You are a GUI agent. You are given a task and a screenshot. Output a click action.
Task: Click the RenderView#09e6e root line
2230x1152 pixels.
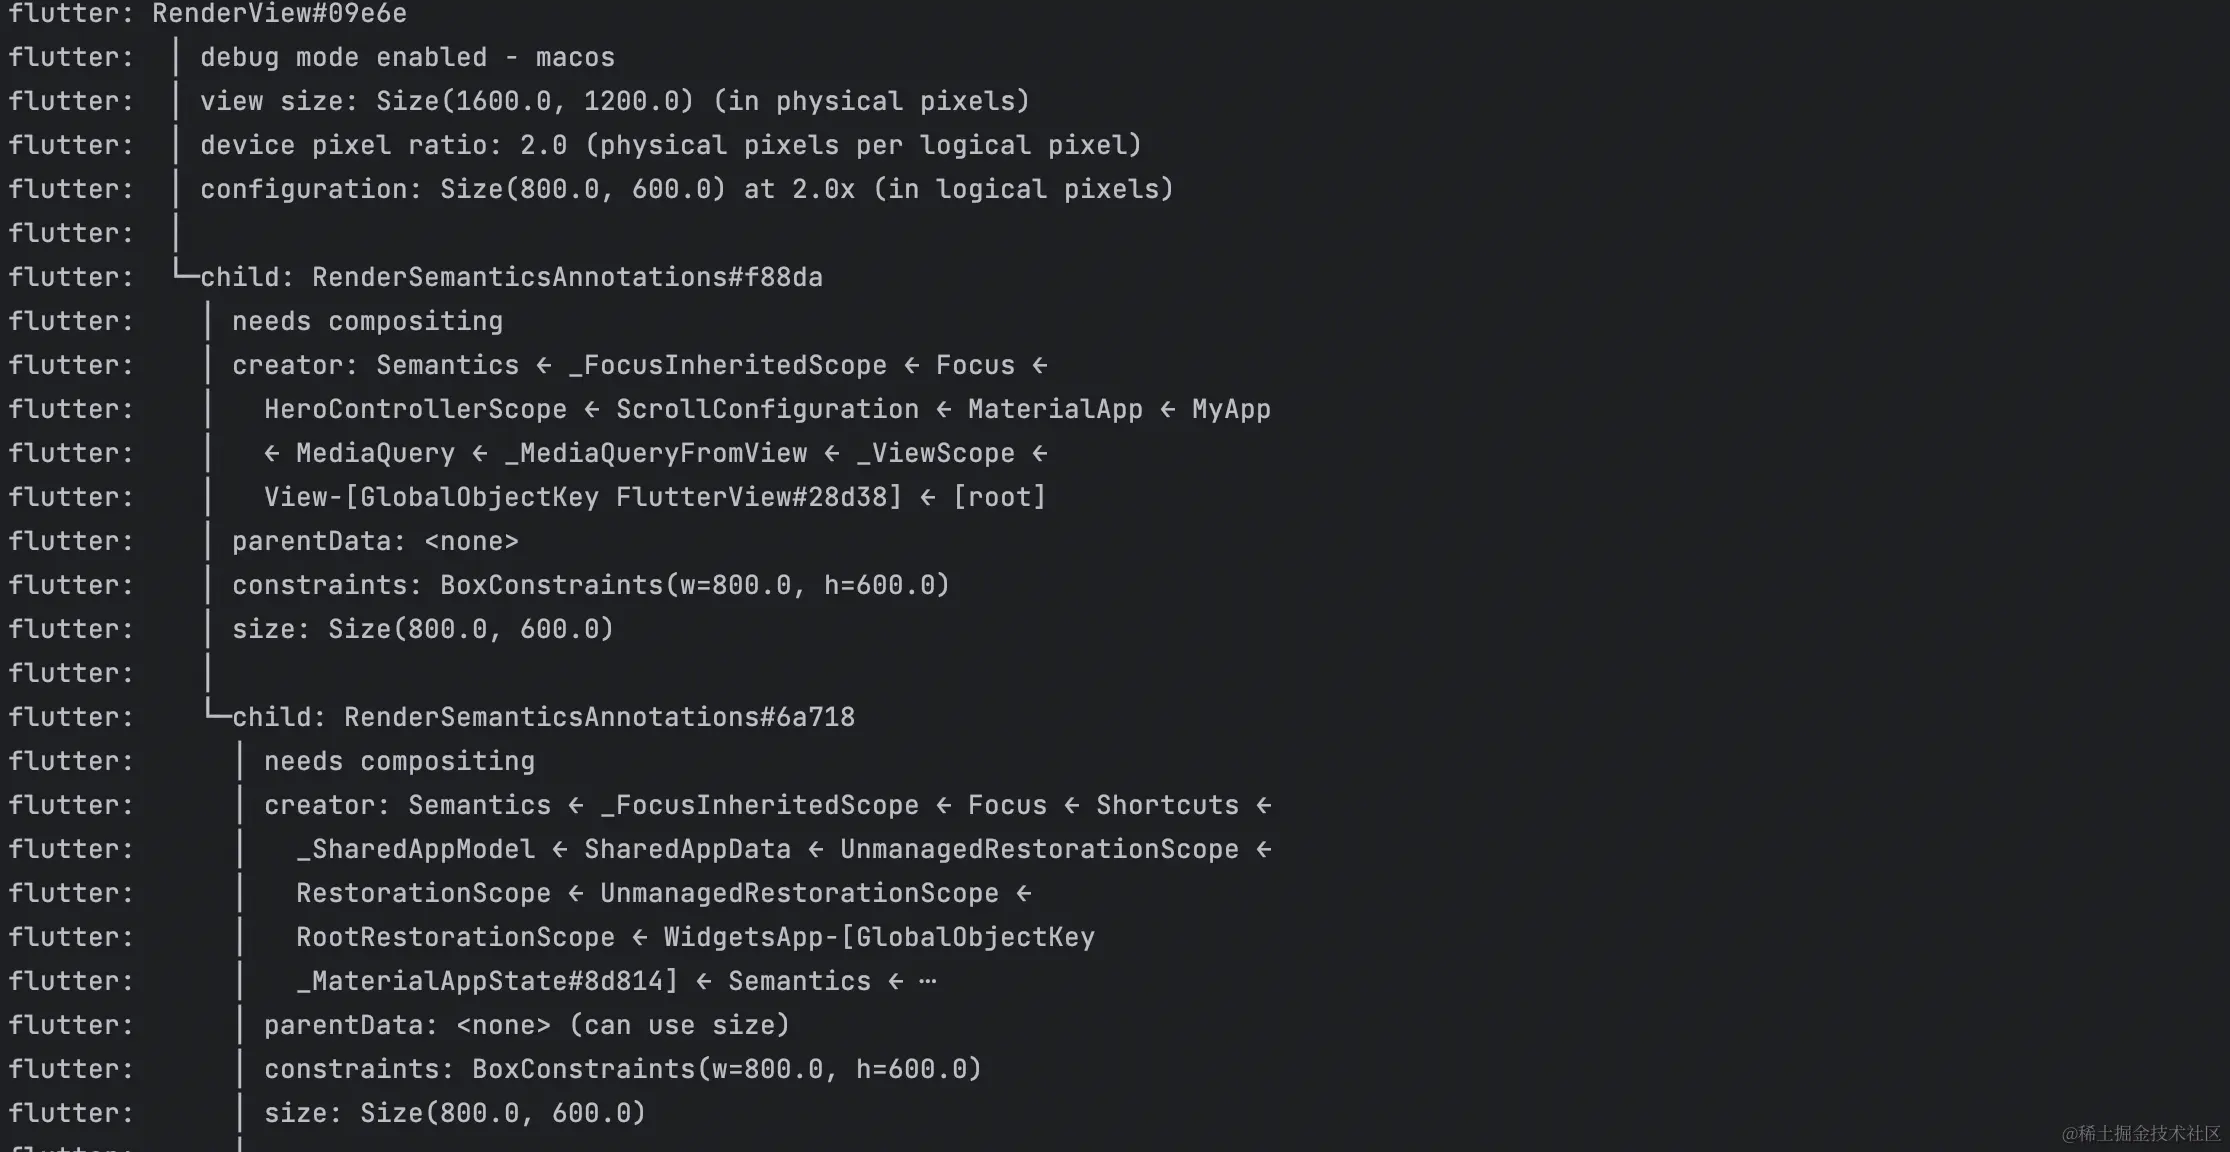279,14
